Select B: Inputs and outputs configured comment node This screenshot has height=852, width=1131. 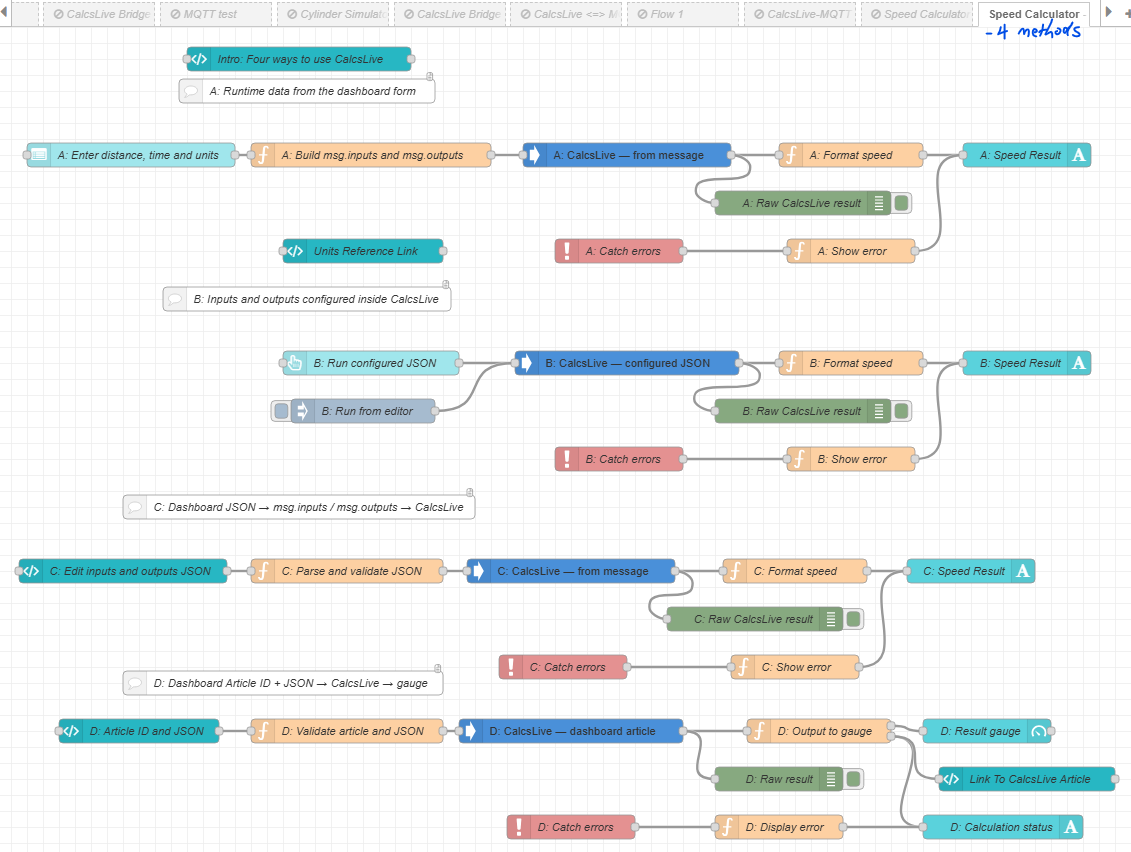pyautogui.click(x=307, y=299)
